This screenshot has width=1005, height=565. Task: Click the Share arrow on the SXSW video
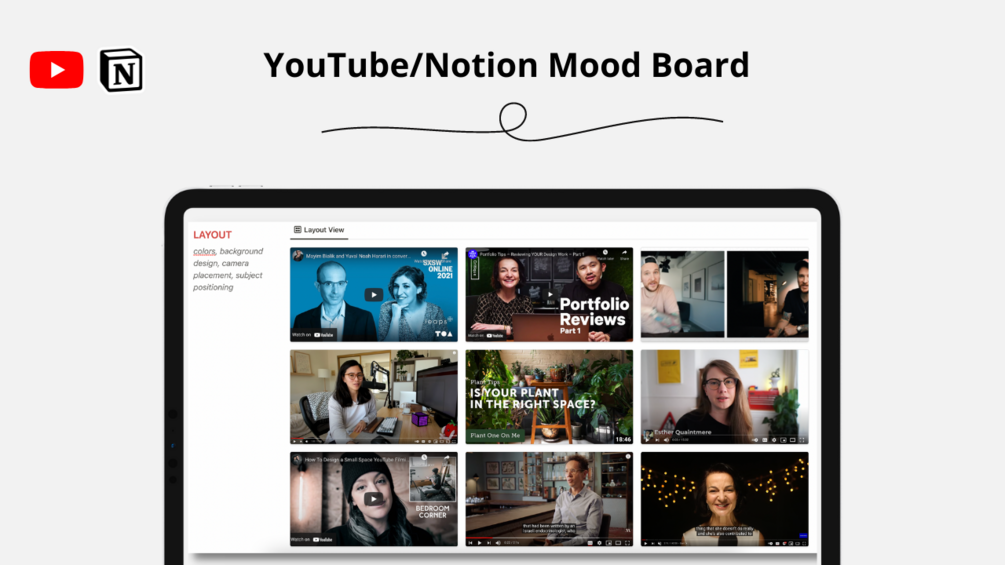(x=445, y=255)
